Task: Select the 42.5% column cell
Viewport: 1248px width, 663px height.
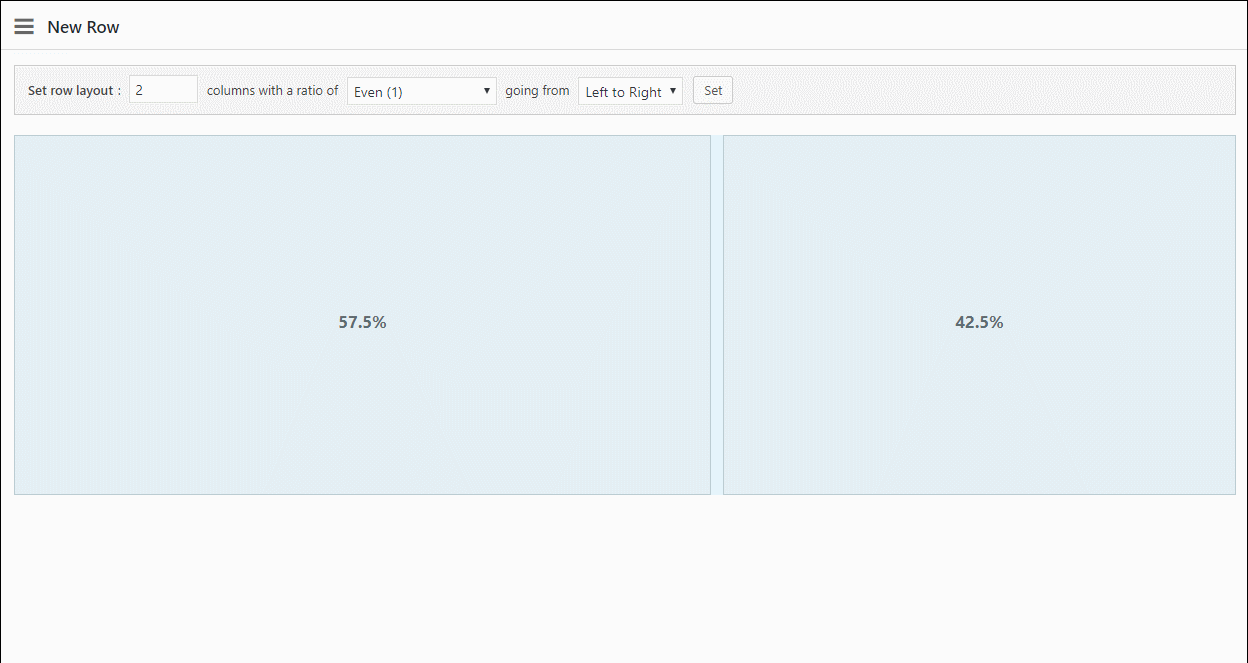Action: (979, 315)
